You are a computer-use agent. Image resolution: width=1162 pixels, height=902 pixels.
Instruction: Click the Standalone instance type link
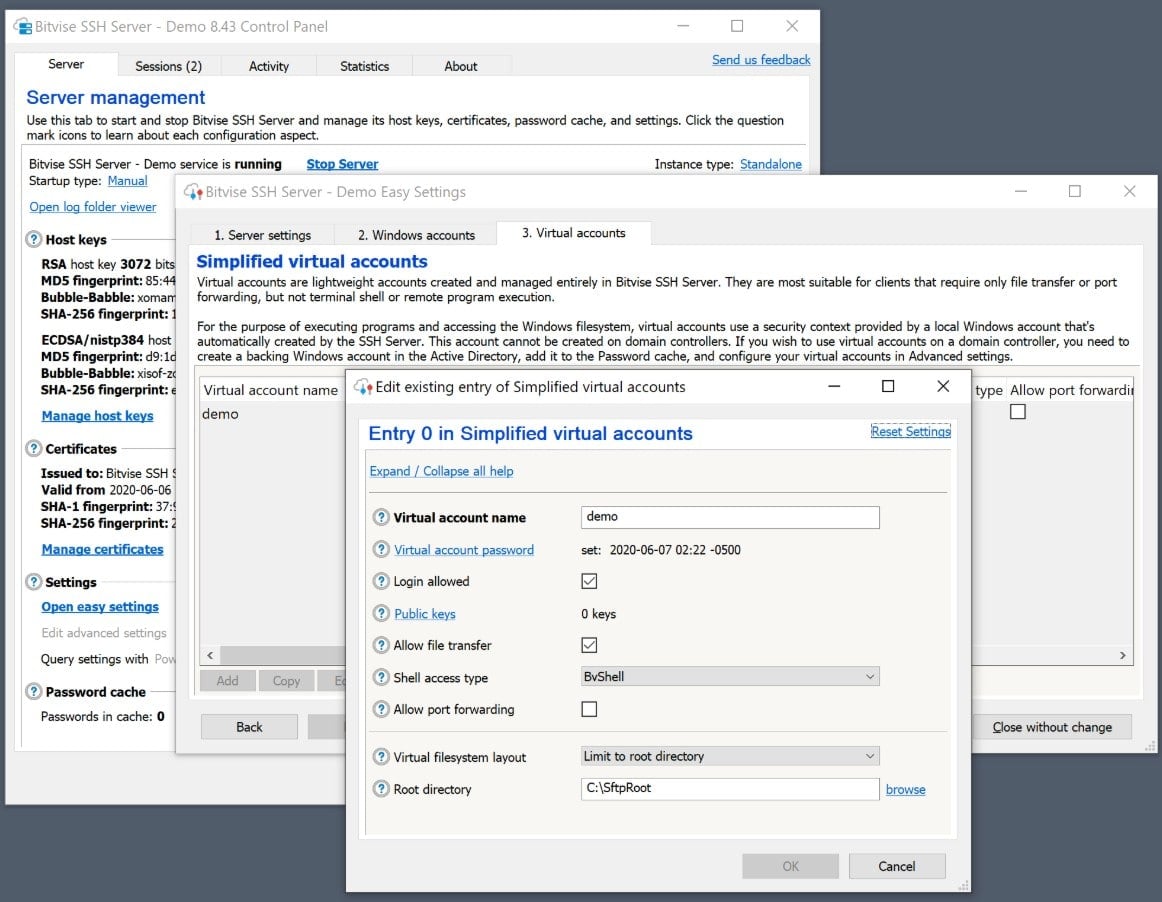coord(771,164)
